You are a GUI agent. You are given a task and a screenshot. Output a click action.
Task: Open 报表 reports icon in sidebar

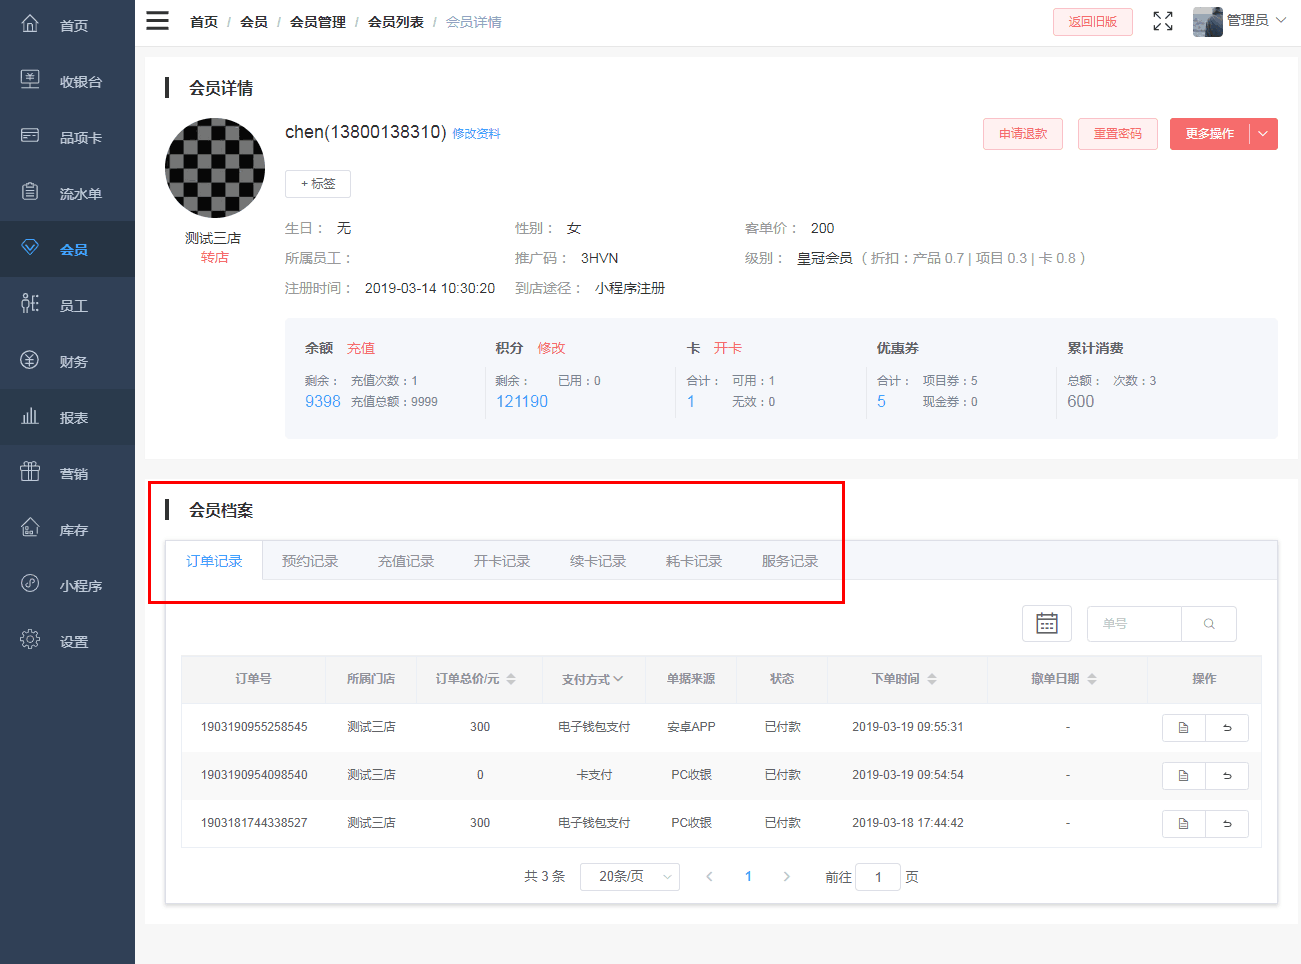click(30, 415)
